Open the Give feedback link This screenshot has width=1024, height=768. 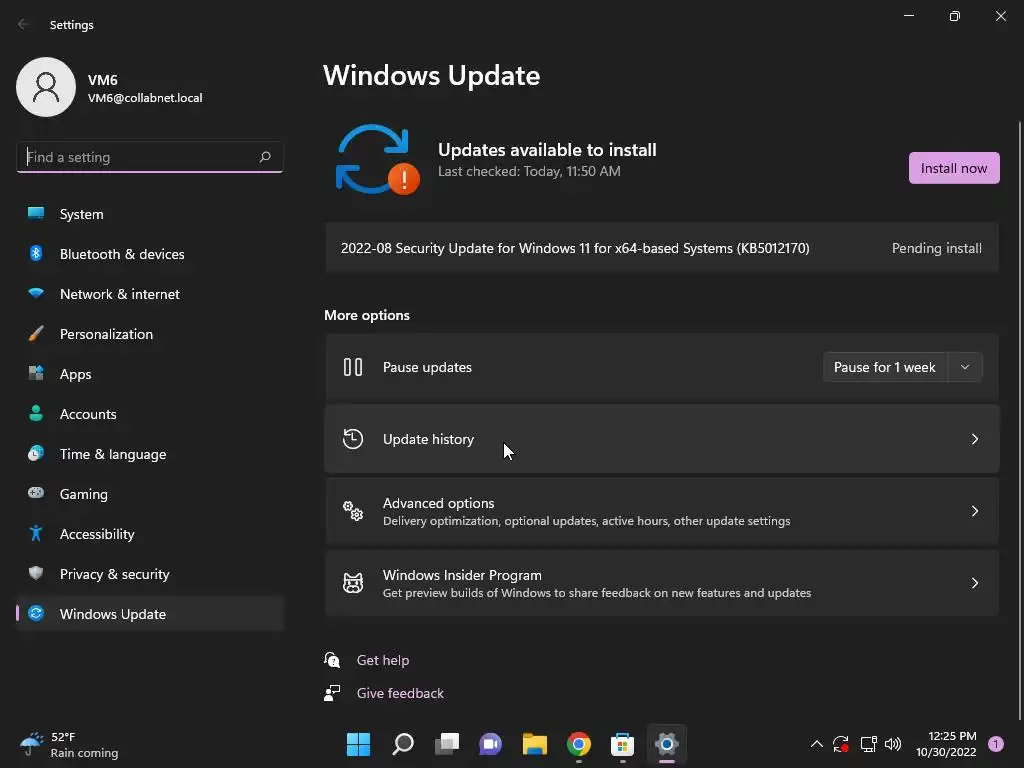(x=400, y=693)
